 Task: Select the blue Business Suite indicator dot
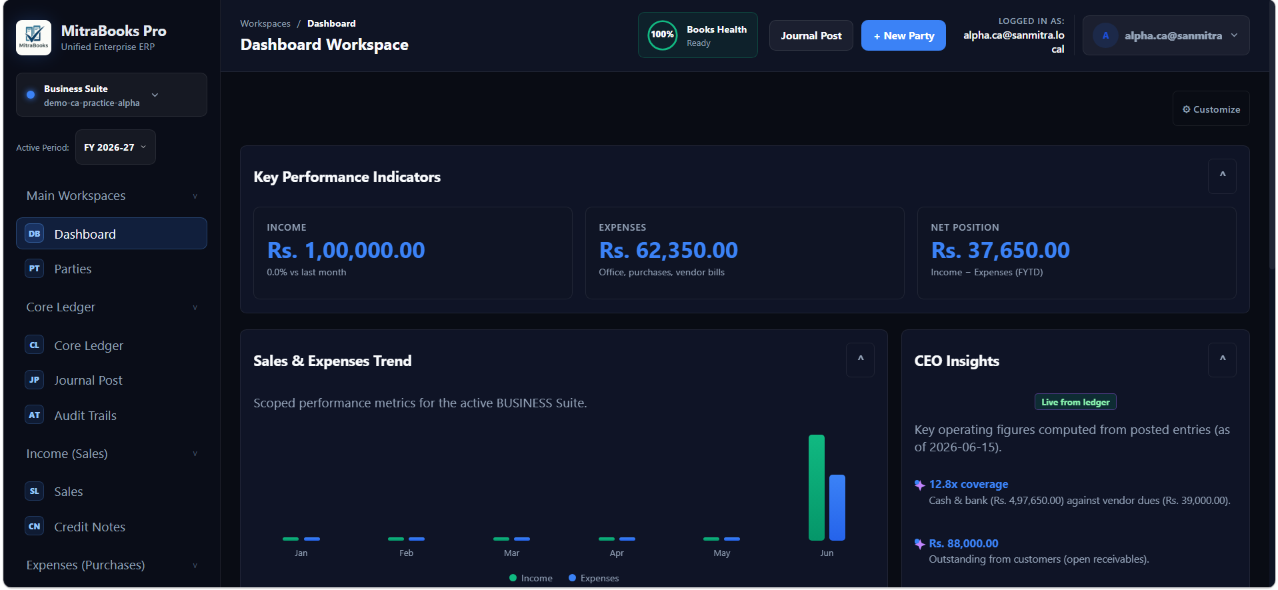coord(30,95)
